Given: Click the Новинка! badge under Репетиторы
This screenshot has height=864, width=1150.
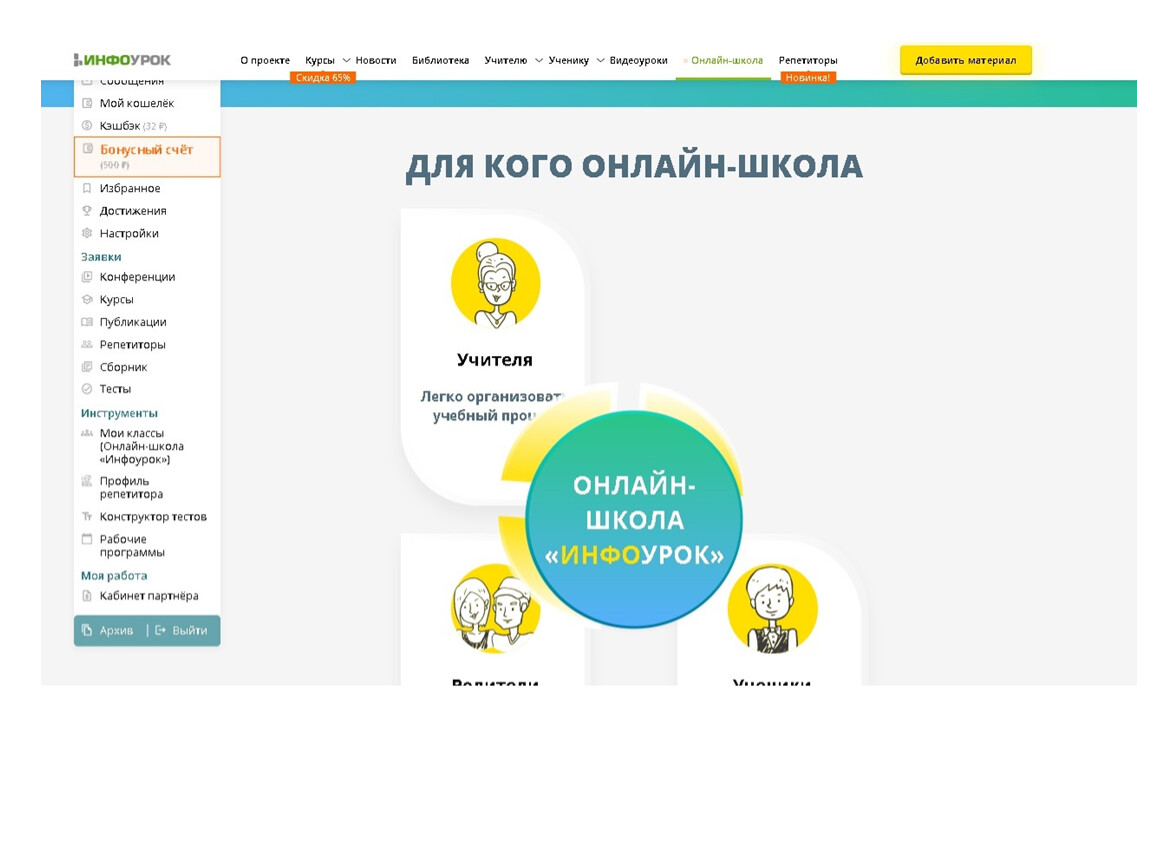Looking at the screenshot, I should coord(808,78).
